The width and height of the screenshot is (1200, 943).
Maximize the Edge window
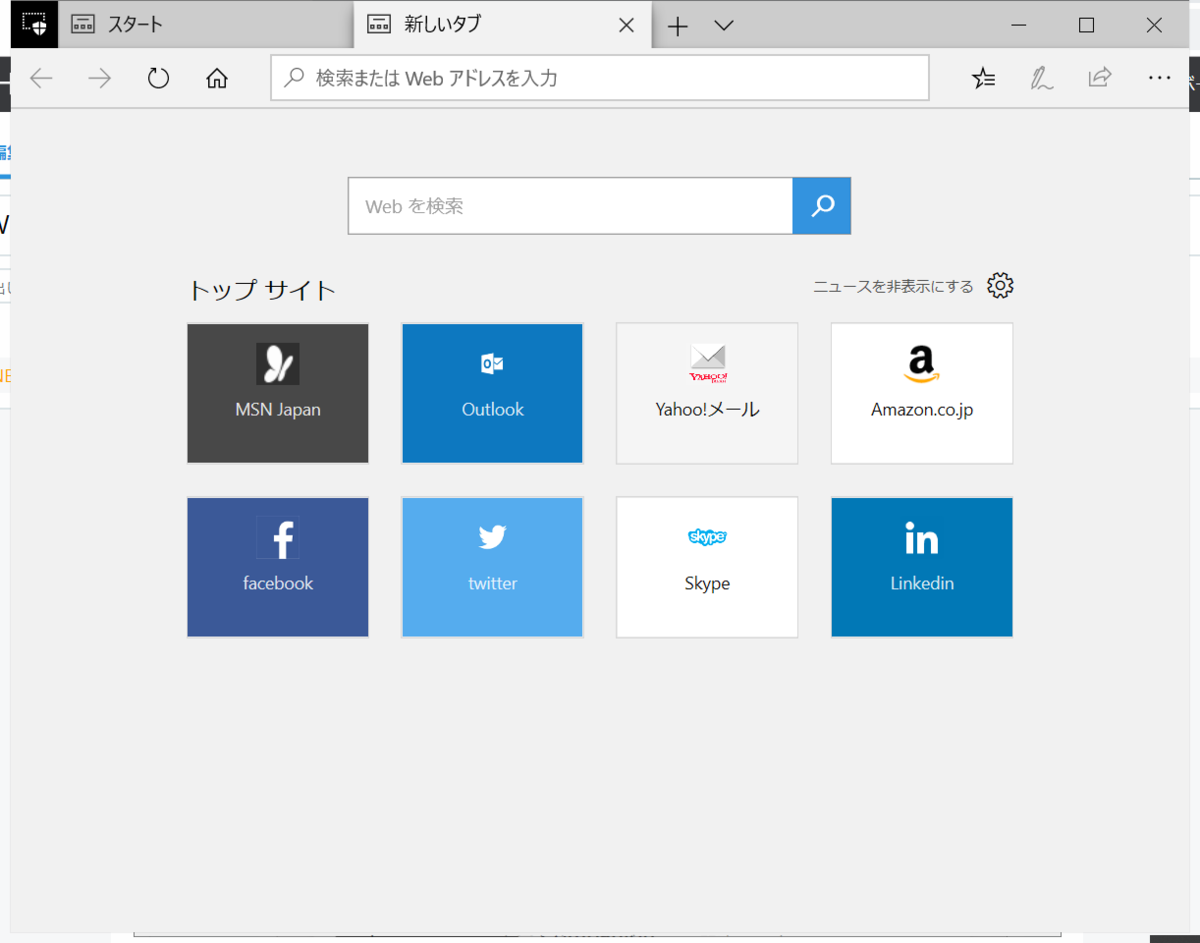(x=1086, y=25)
